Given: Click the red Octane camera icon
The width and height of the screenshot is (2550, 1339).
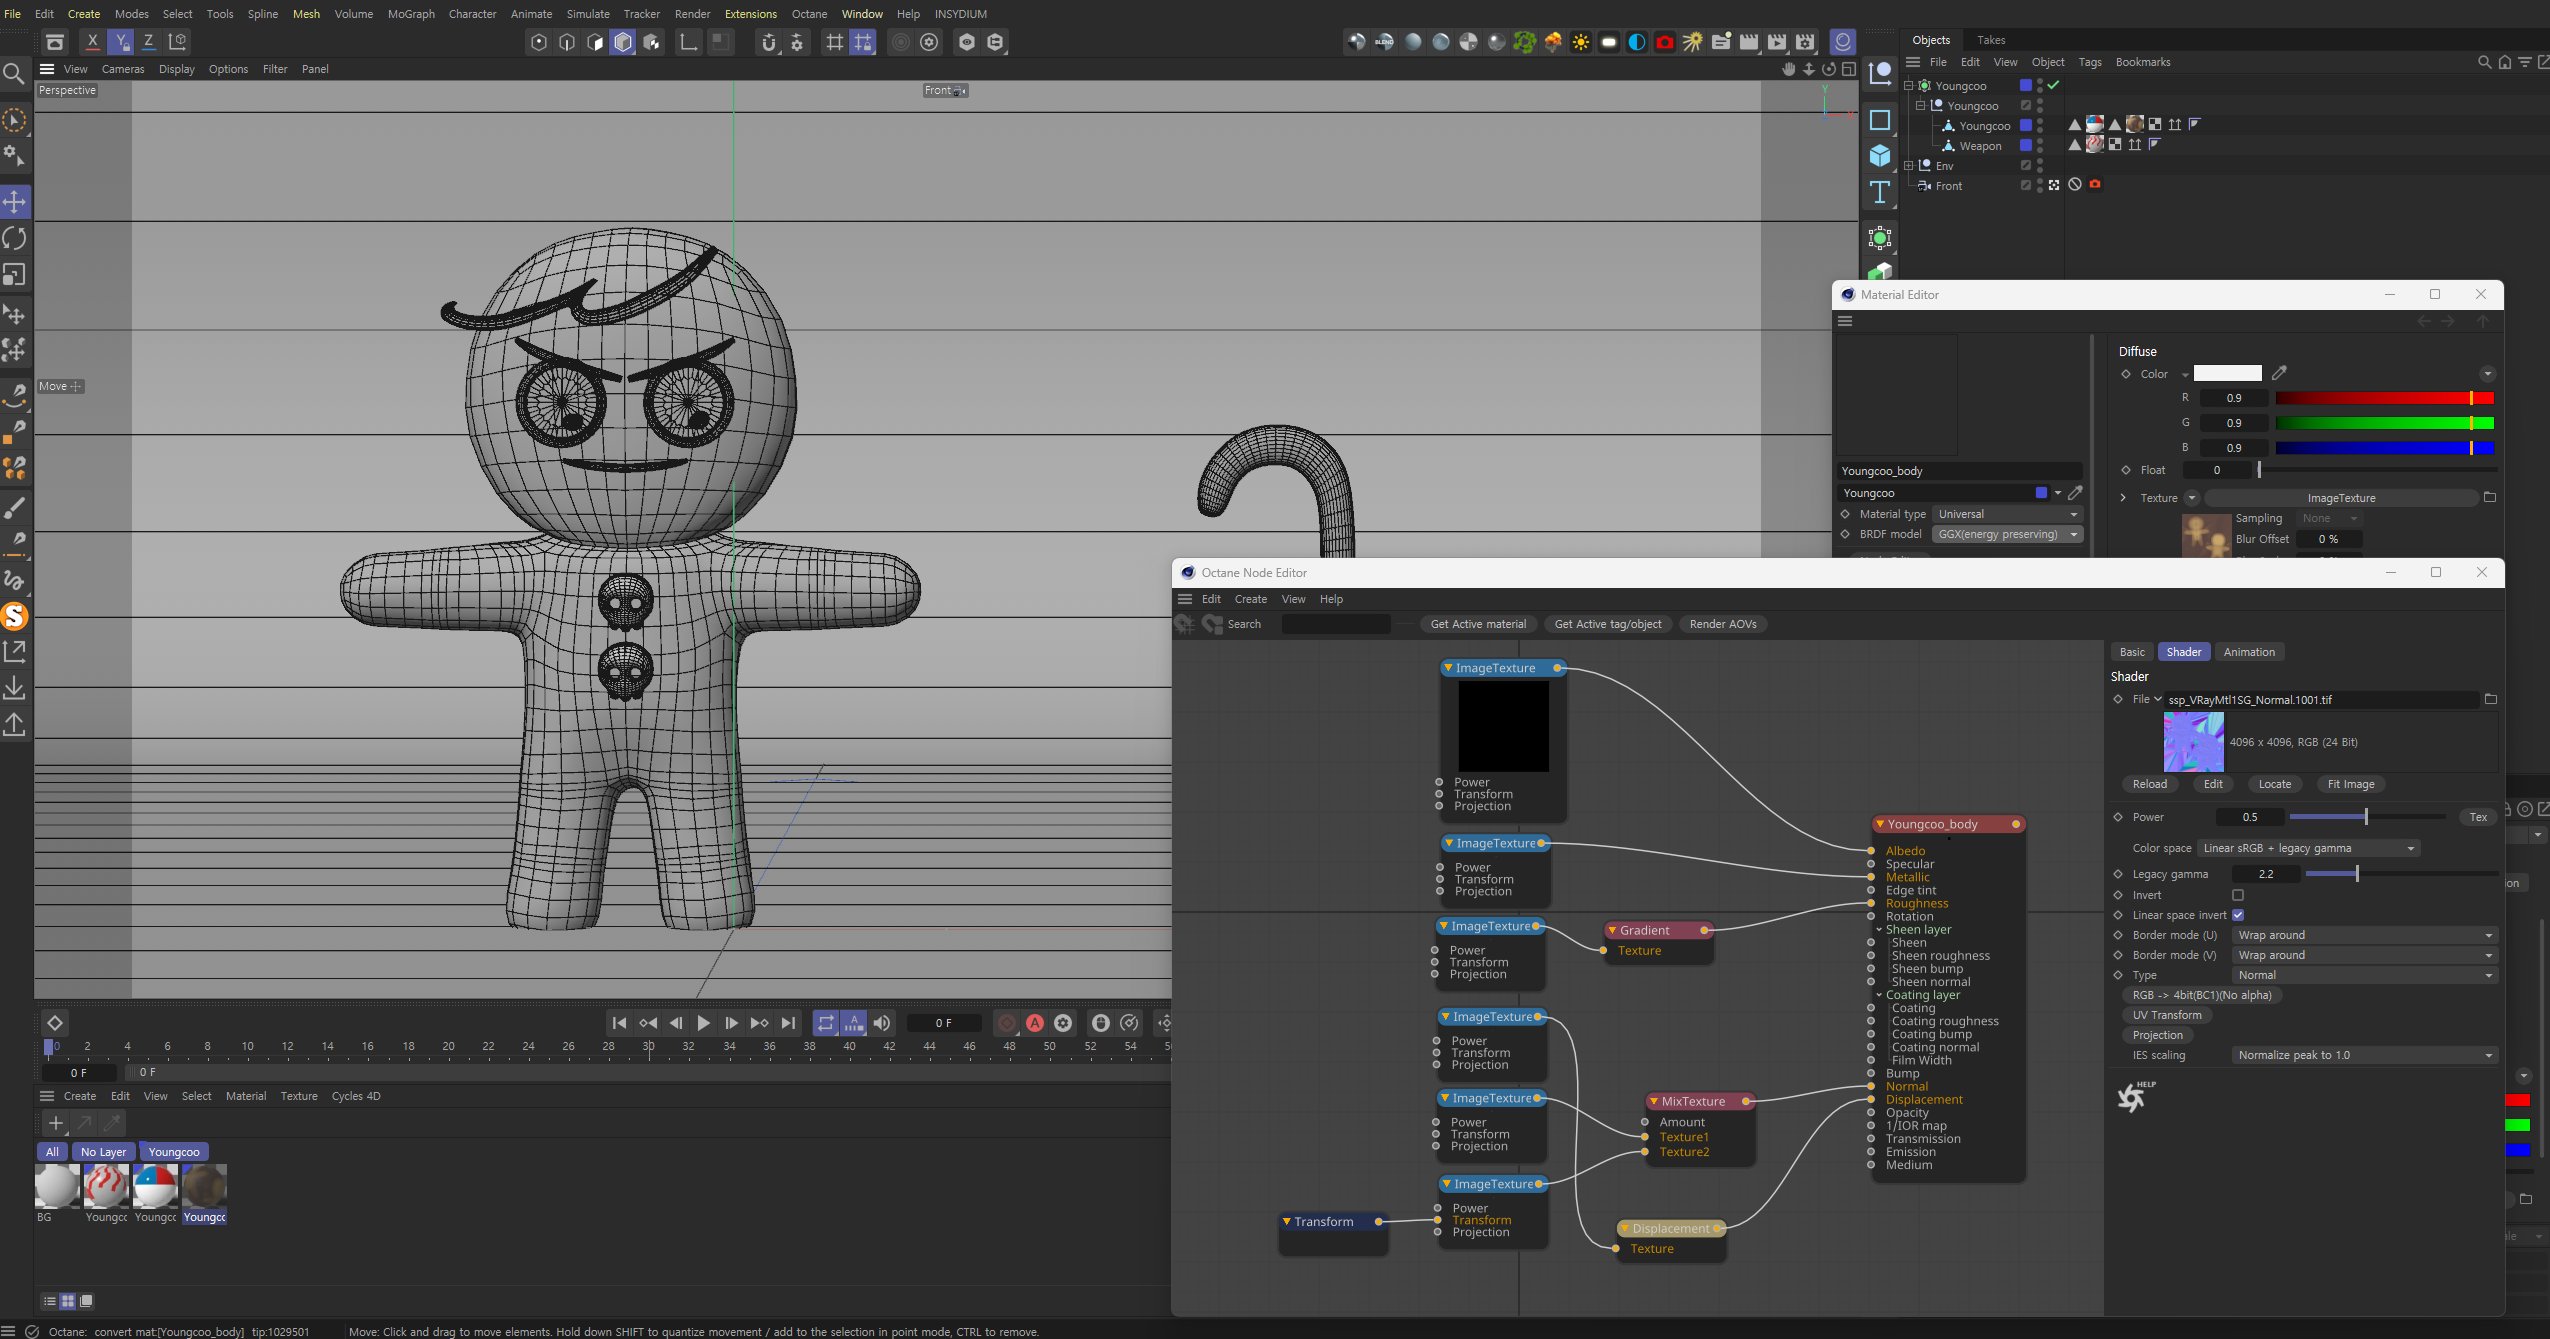Looking at the screenshot, I should (1665, 42).
